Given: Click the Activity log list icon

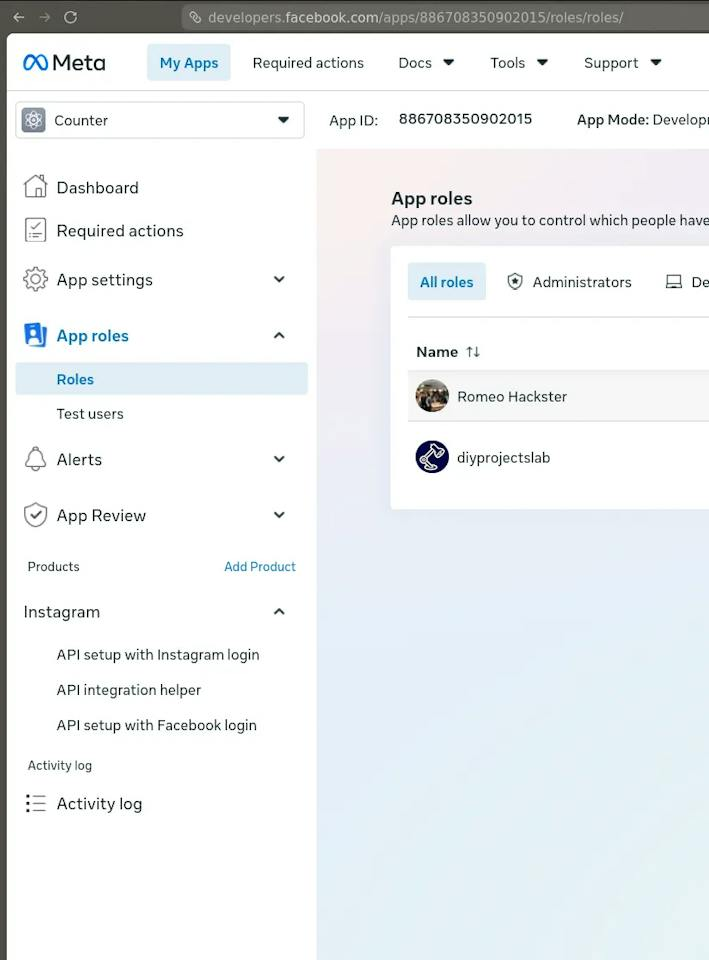Looking at the screenshot, I should pos(36,803).
